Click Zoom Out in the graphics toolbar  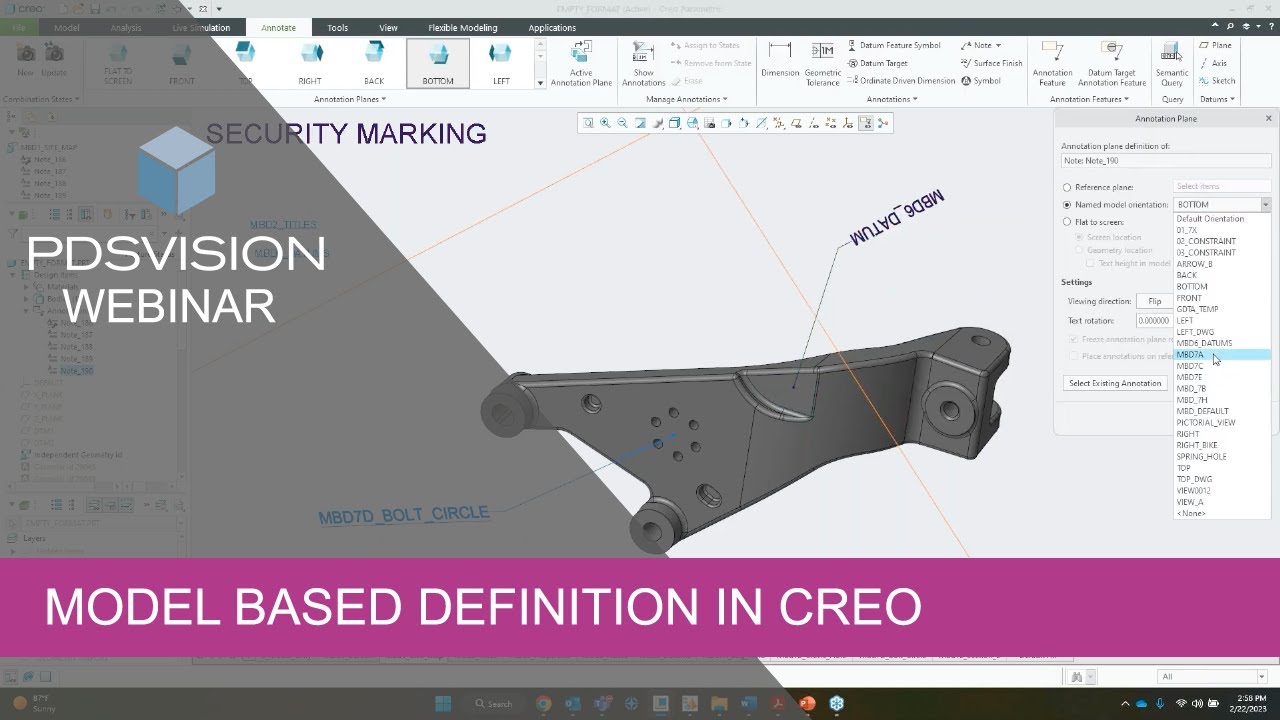(x=622, y=123)
